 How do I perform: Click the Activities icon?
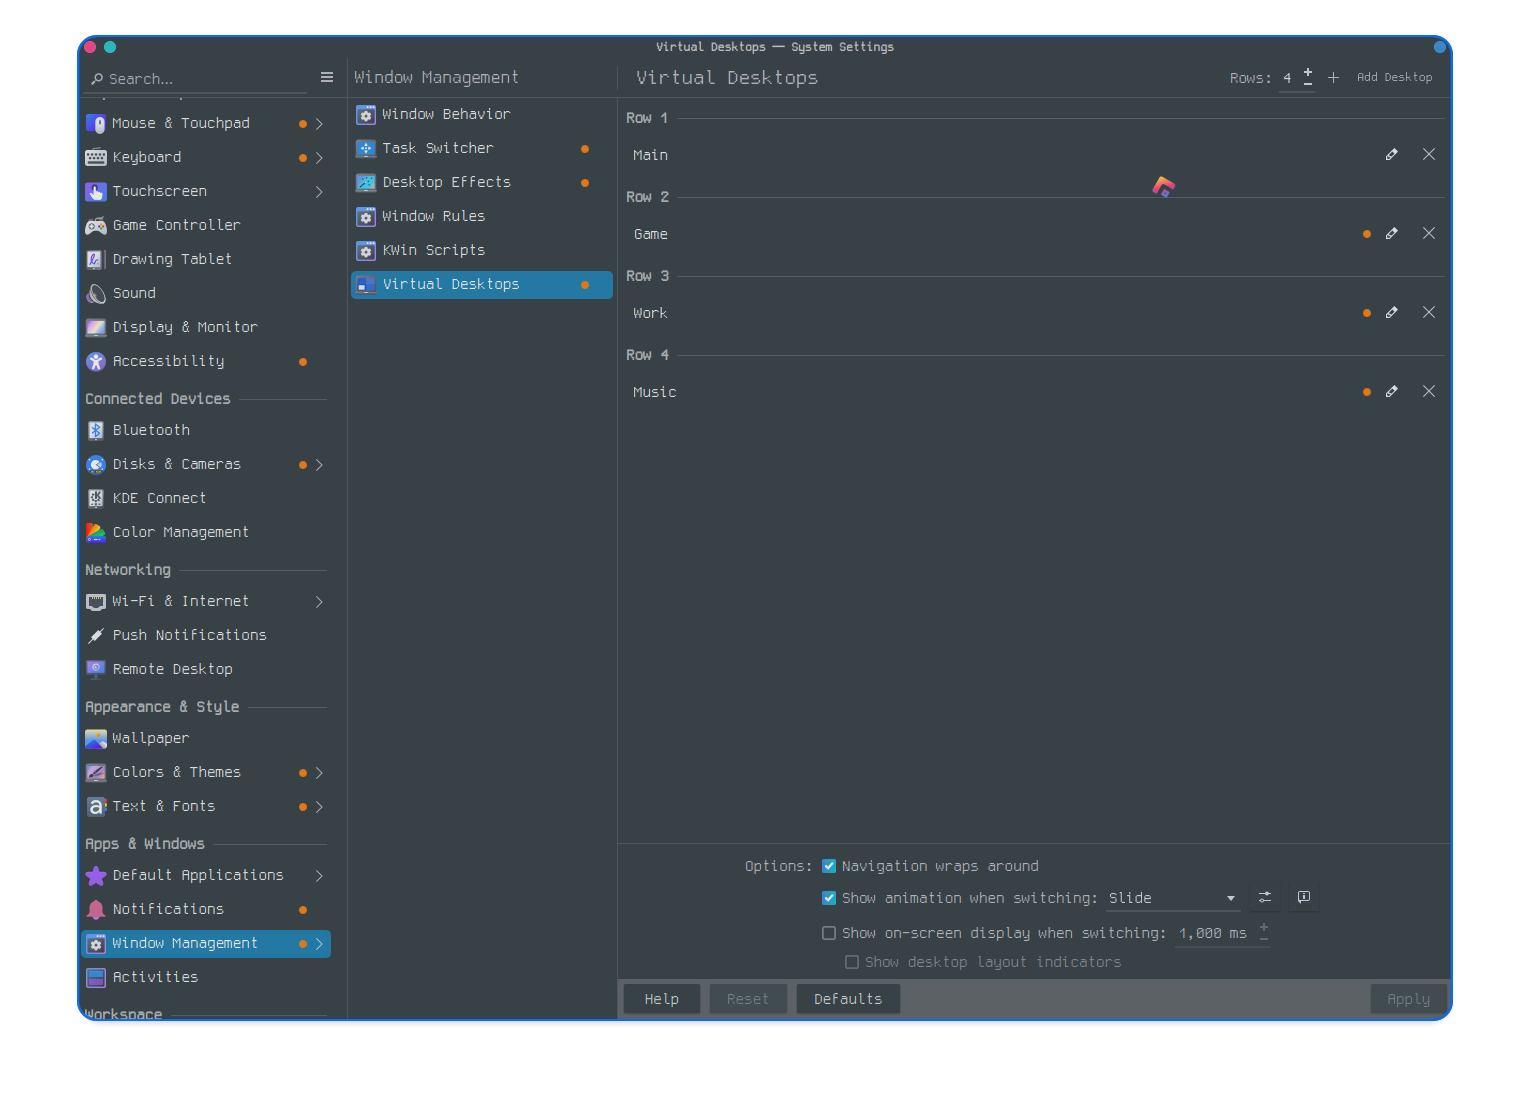96,977
